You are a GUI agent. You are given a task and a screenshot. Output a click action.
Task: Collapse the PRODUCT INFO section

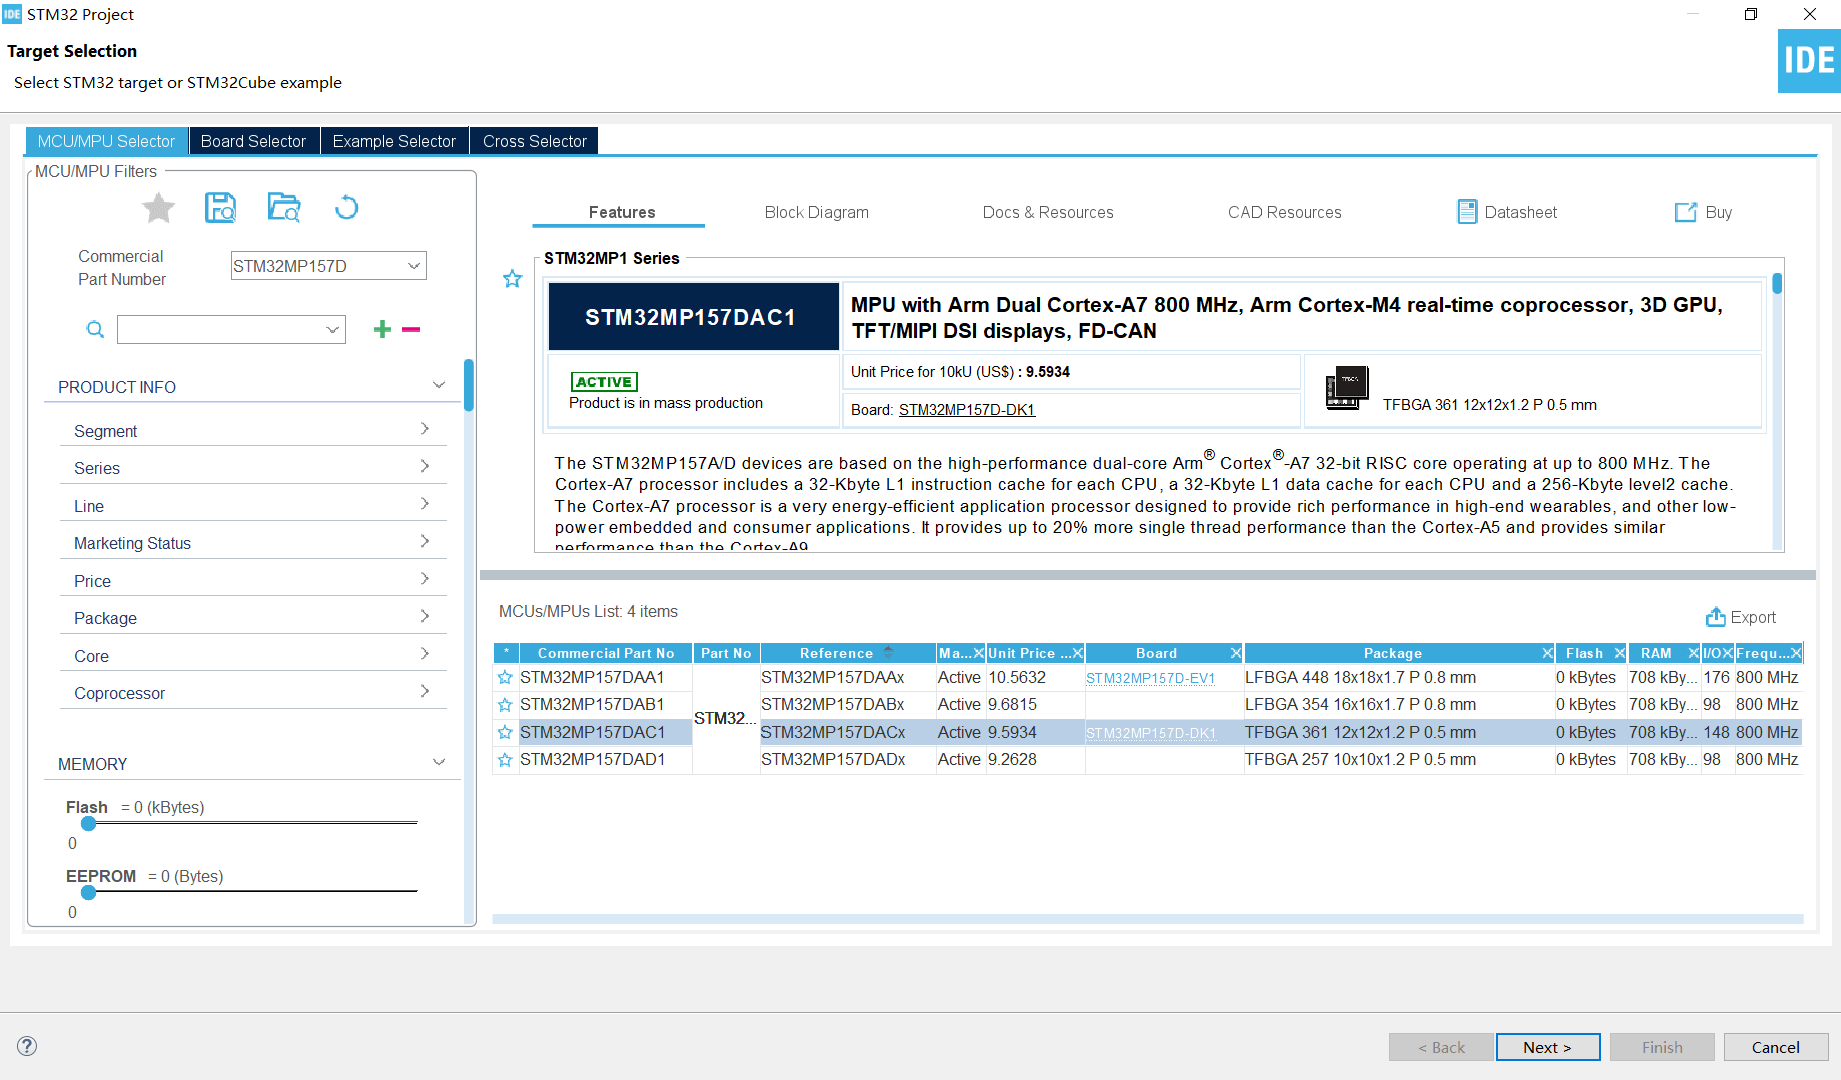point(438,386)
